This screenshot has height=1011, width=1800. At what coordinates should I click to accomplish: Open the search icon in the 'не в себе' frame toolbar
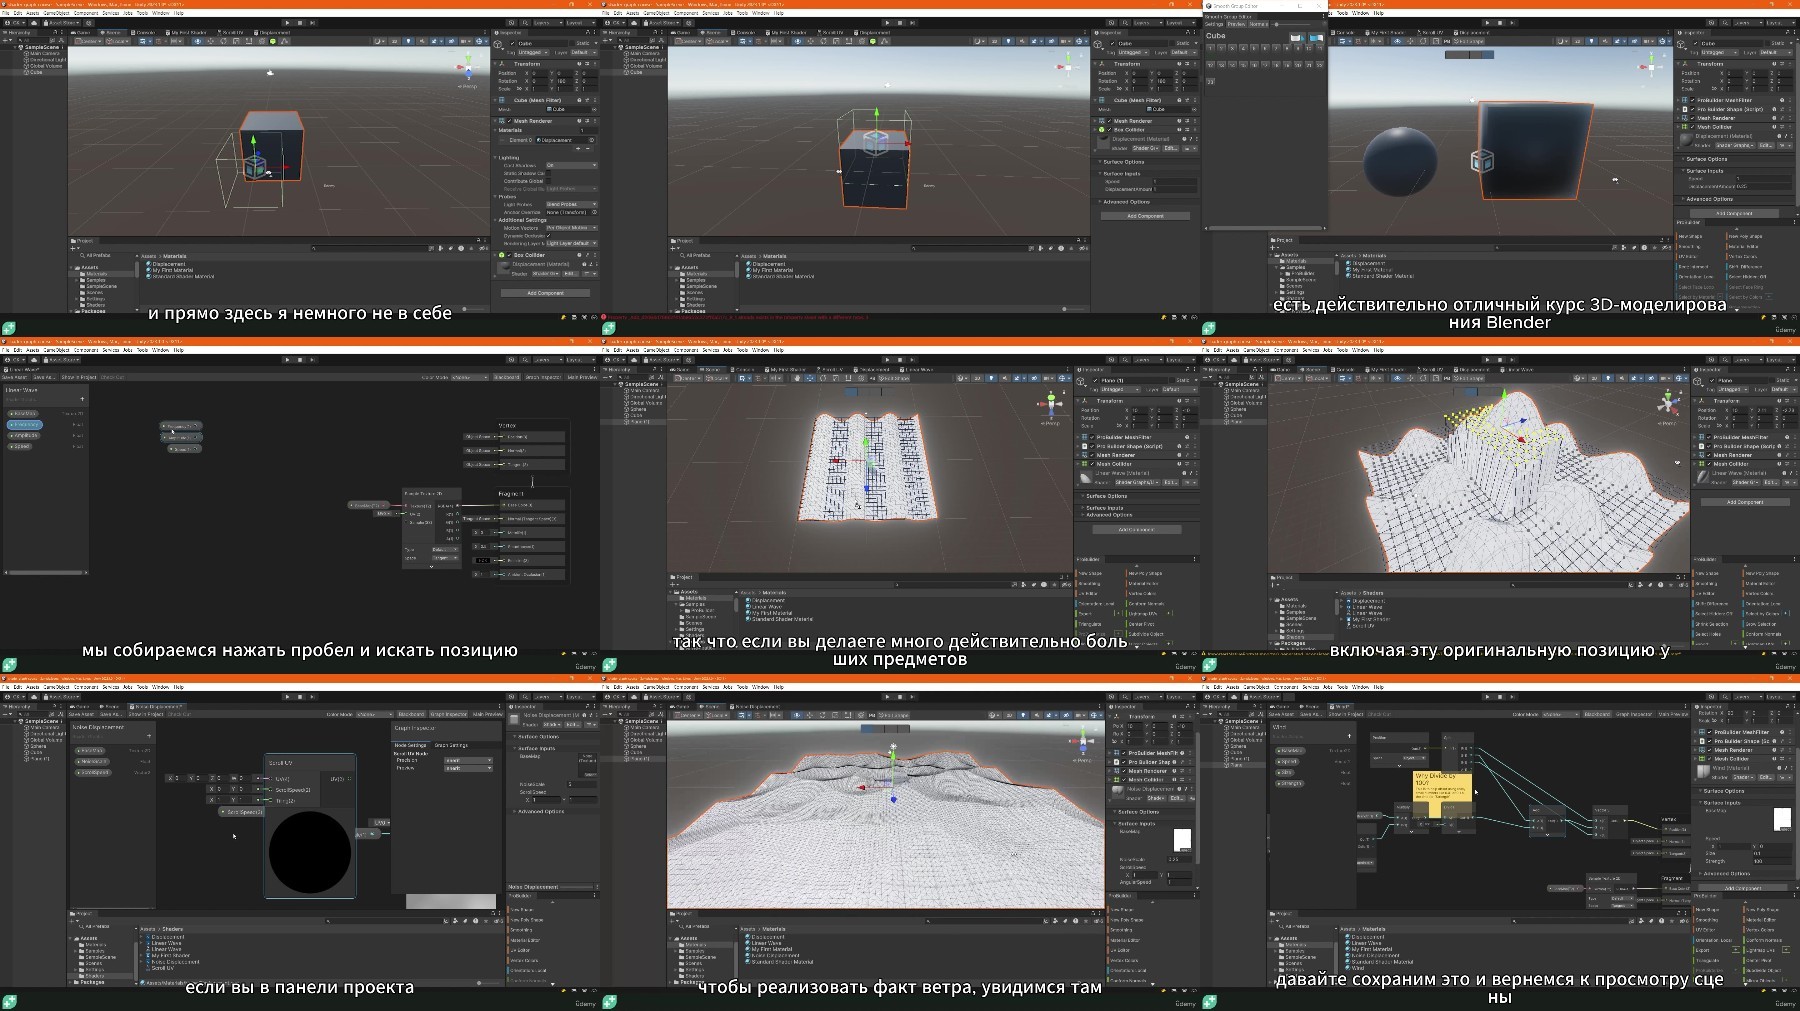click(525, 23)
